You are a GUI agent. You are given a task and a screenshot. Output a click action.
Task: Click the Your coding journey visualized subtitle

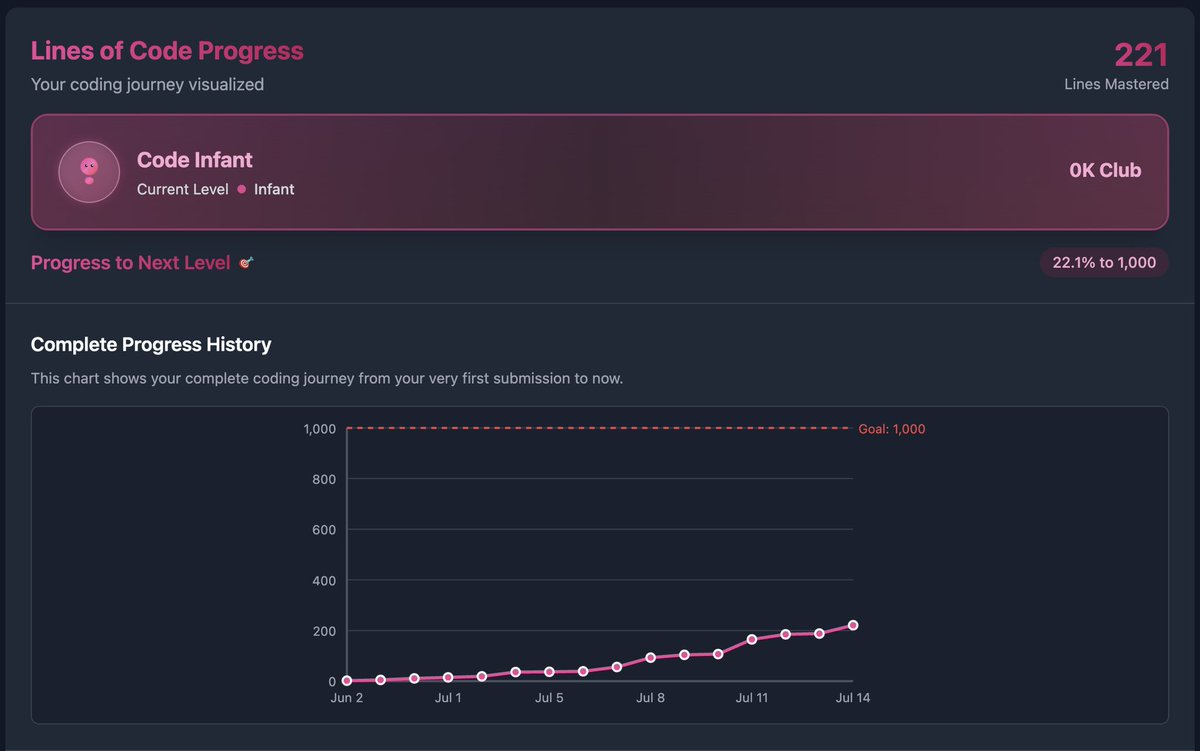[148, 85]
